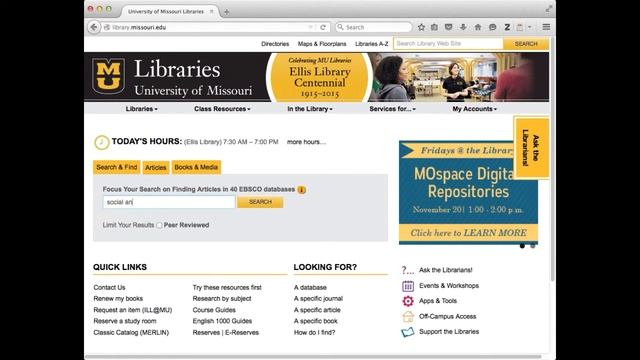Click the MU logo shield
This screenshot has width=640, height=360.
108,76
